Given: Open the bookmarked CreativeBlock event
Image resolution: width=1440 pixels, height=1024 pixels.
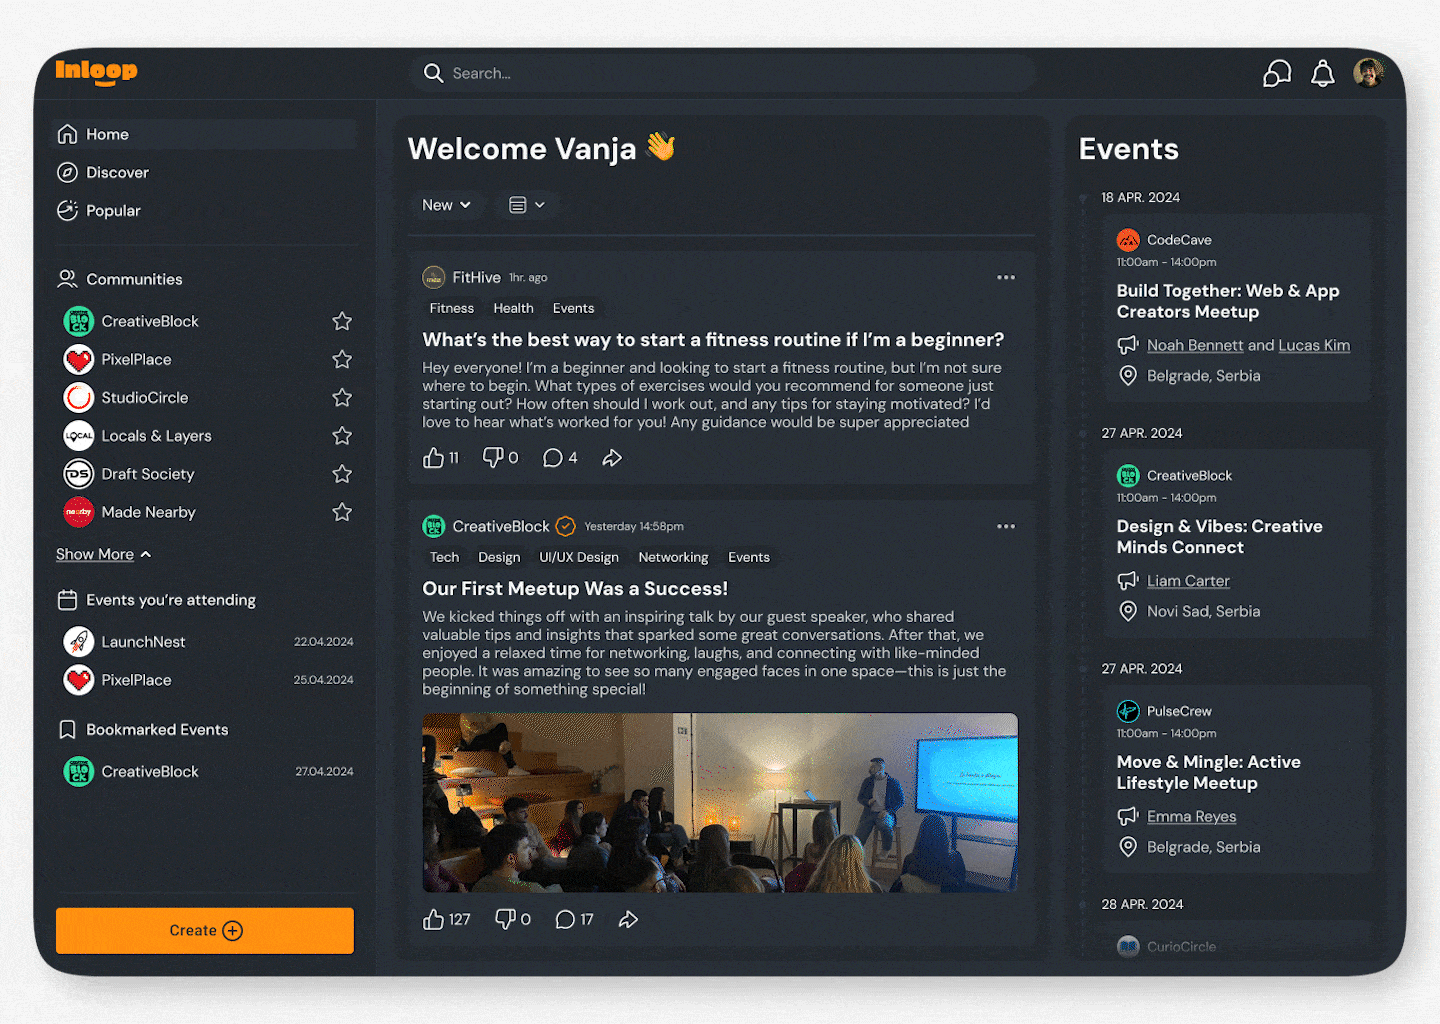Looking at the screenshot, I should pyautogui.click(x=208, y=772).
